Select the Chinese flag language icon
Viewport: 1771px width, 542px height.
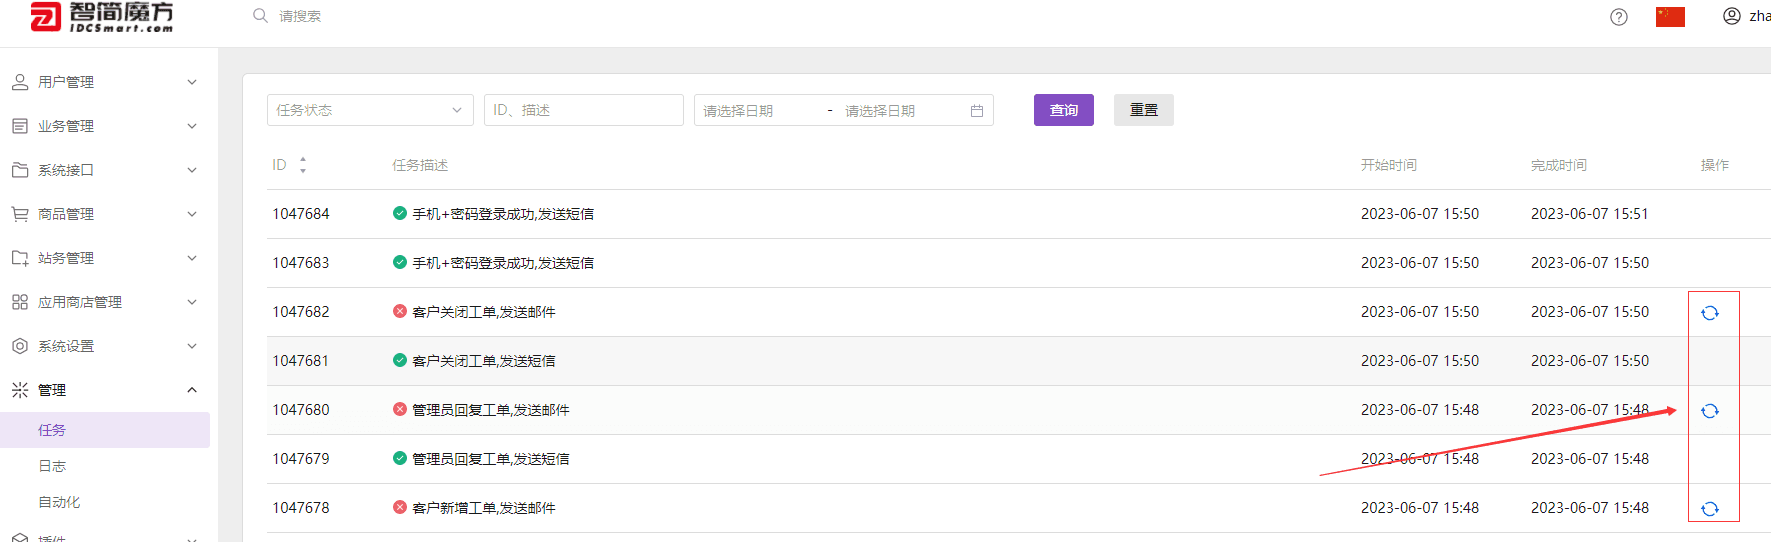1670,17
